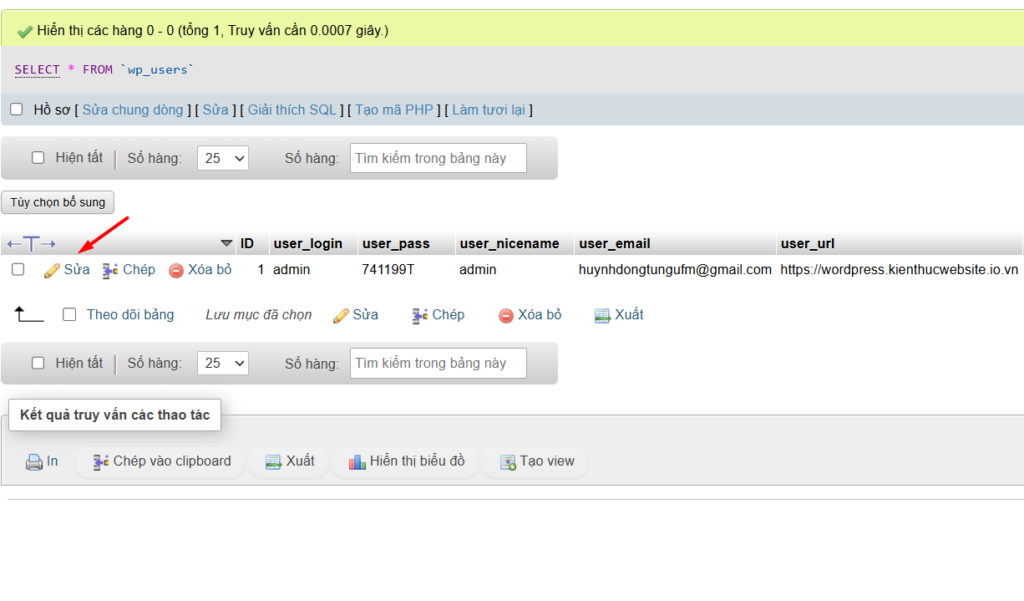Click the red Xóa bỏ icon in admin row
Viewport: 1024px width, 601px height.
[x=176, y=270]
